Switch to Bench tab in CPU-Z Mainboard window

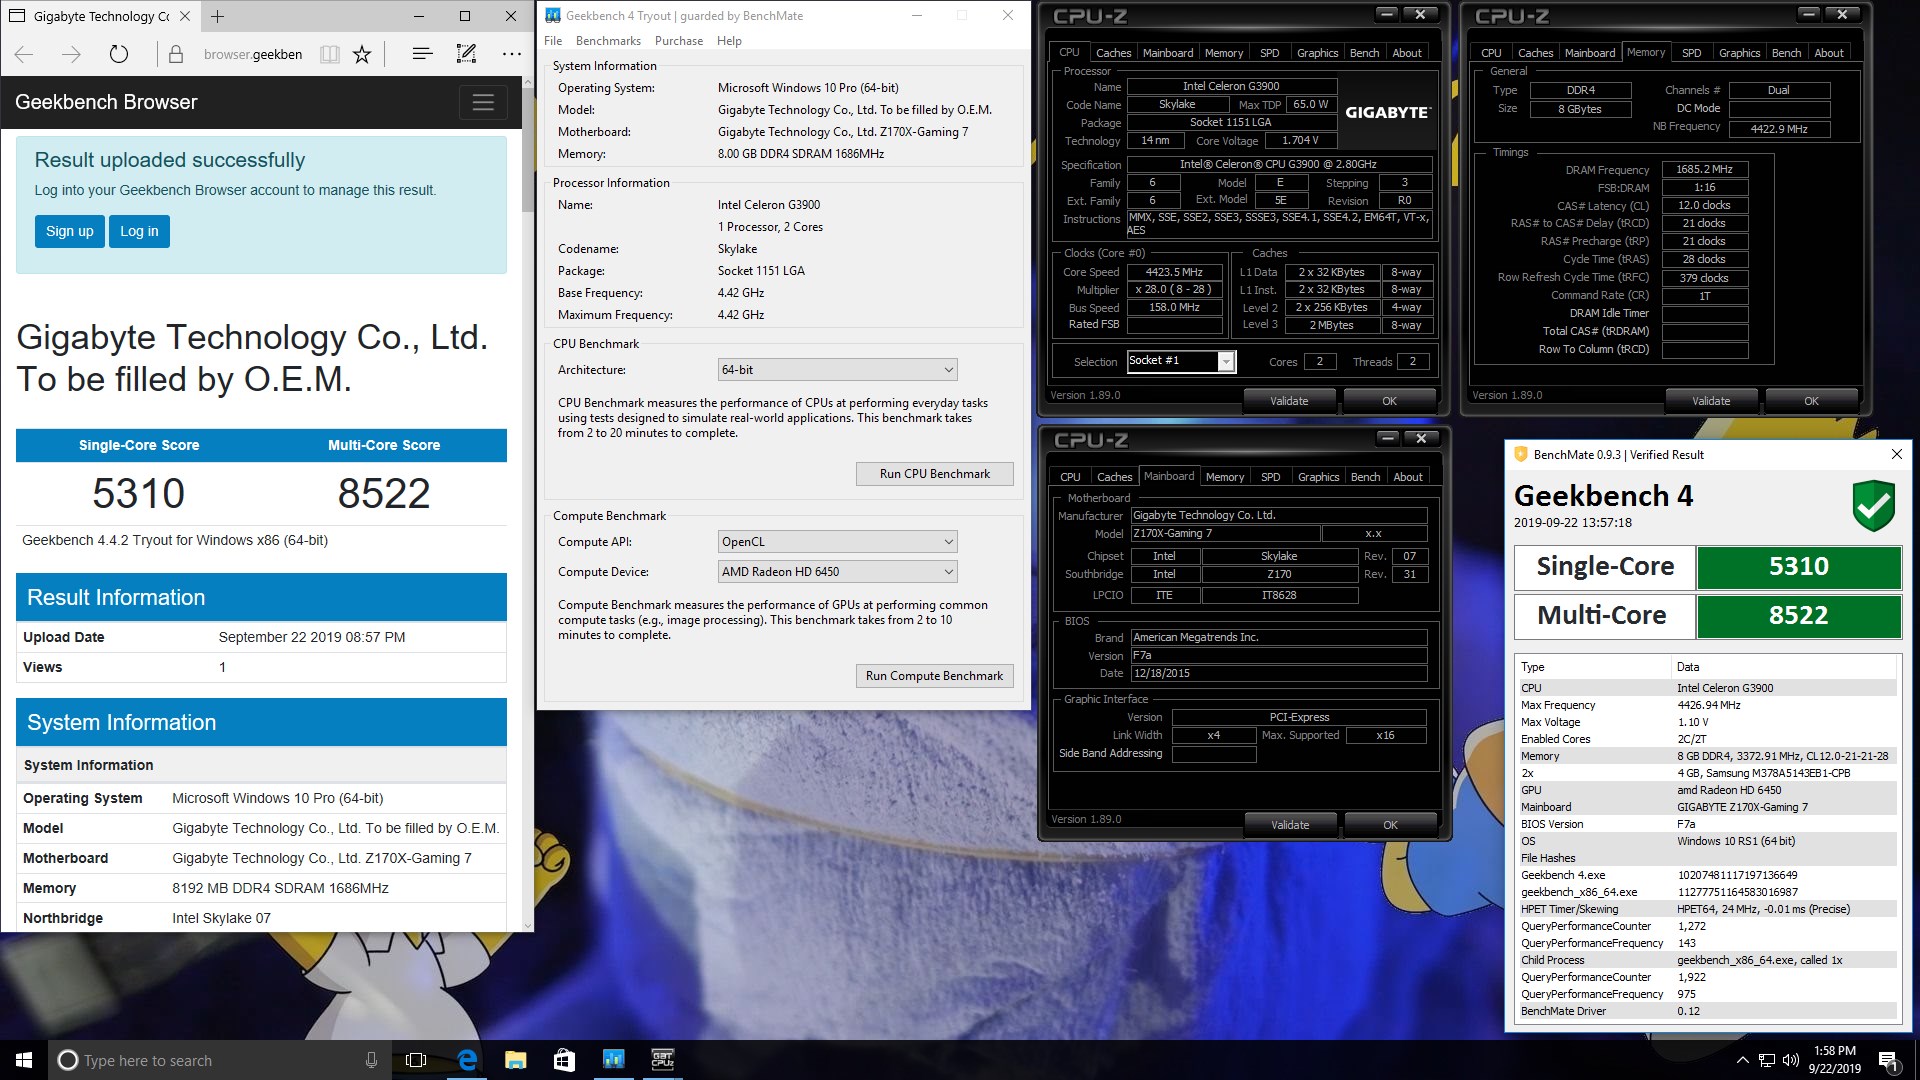click(1365, 477)
